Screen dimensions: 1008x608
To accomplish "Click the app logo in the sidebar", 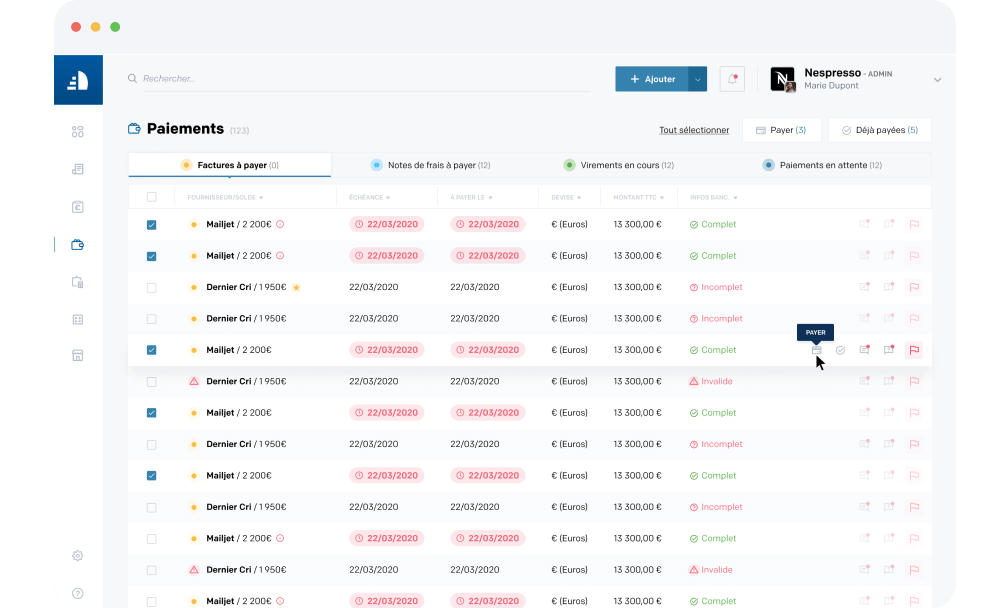I will (78, 80).
